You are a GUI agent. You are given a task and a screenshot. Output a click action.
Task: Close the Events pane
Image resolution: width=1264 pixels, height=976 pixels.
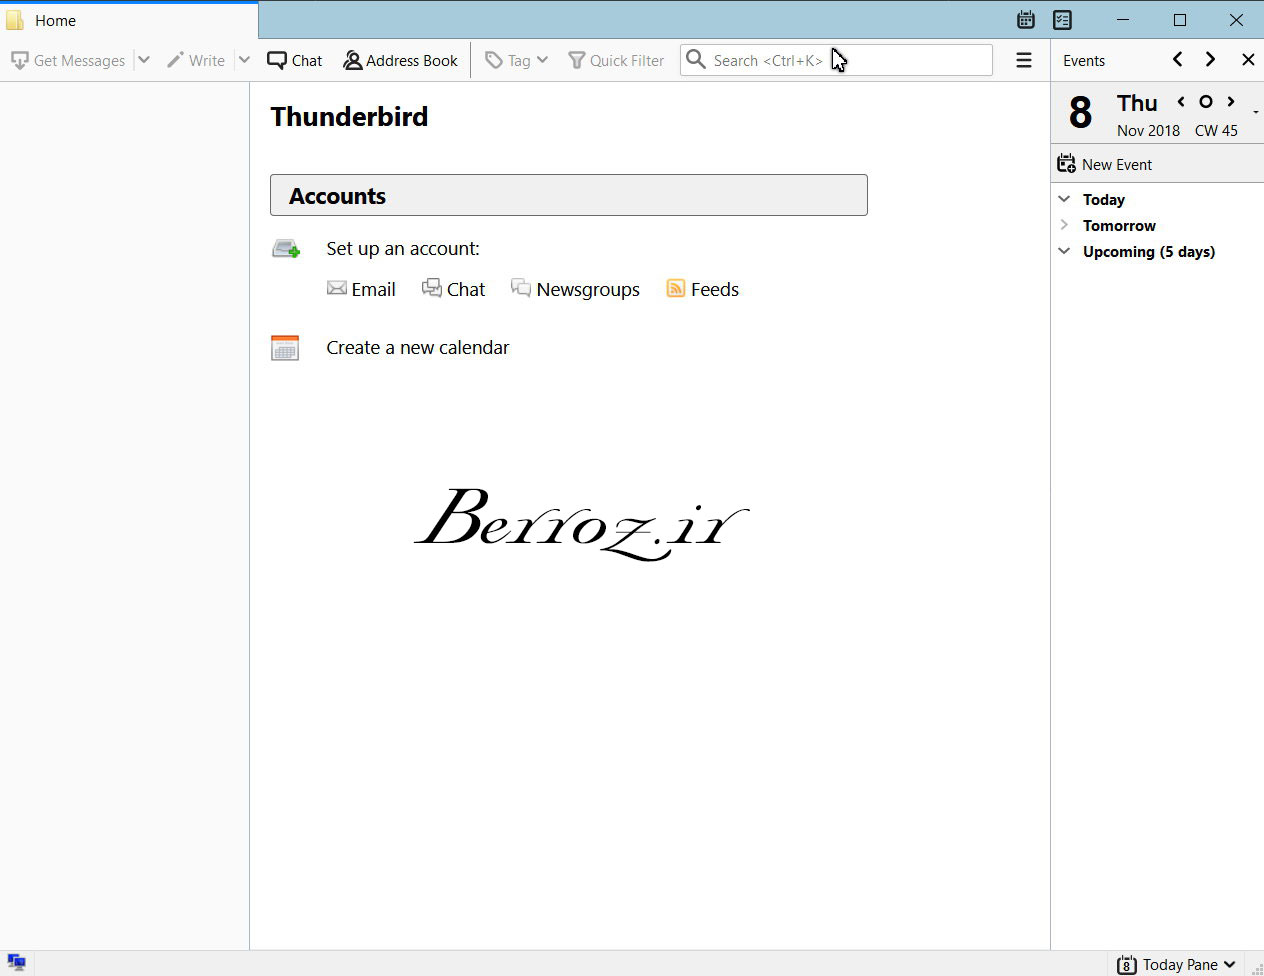(x=1247, y=60)
